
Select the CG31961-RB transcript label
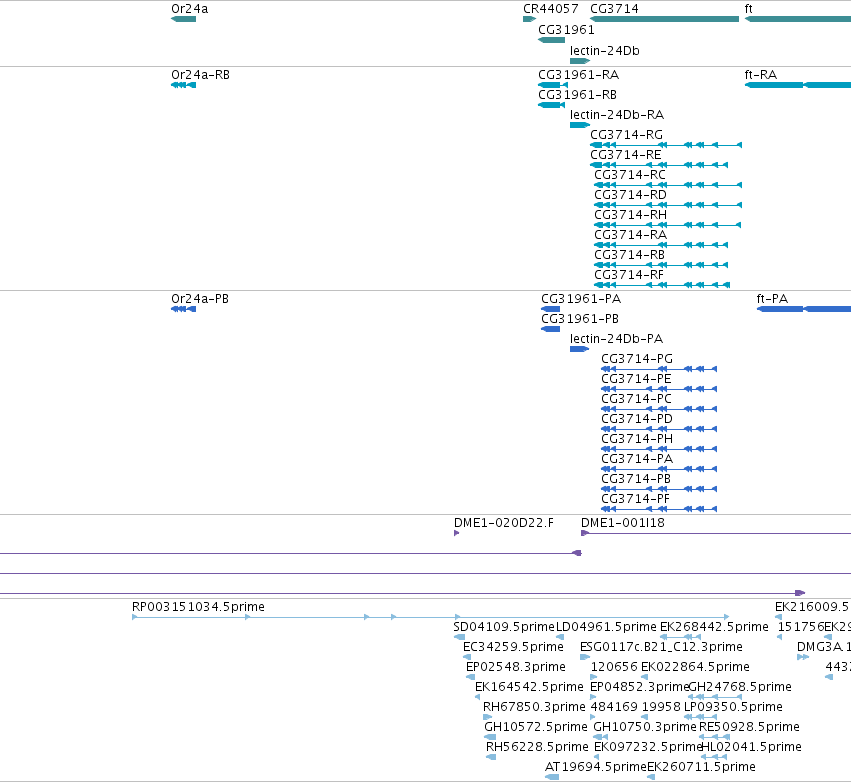click(x=577, y=95)
